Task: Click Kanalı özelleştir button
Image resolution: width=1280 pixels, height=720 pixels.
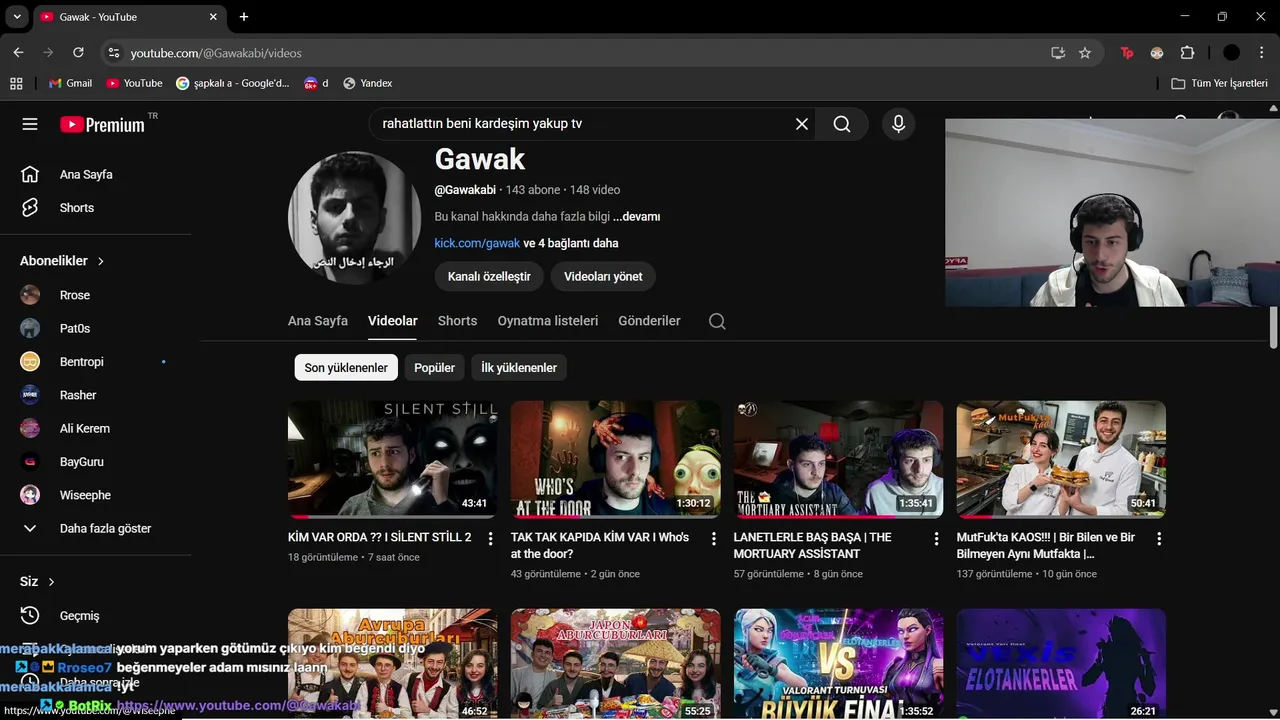Action: click(489, 276)
